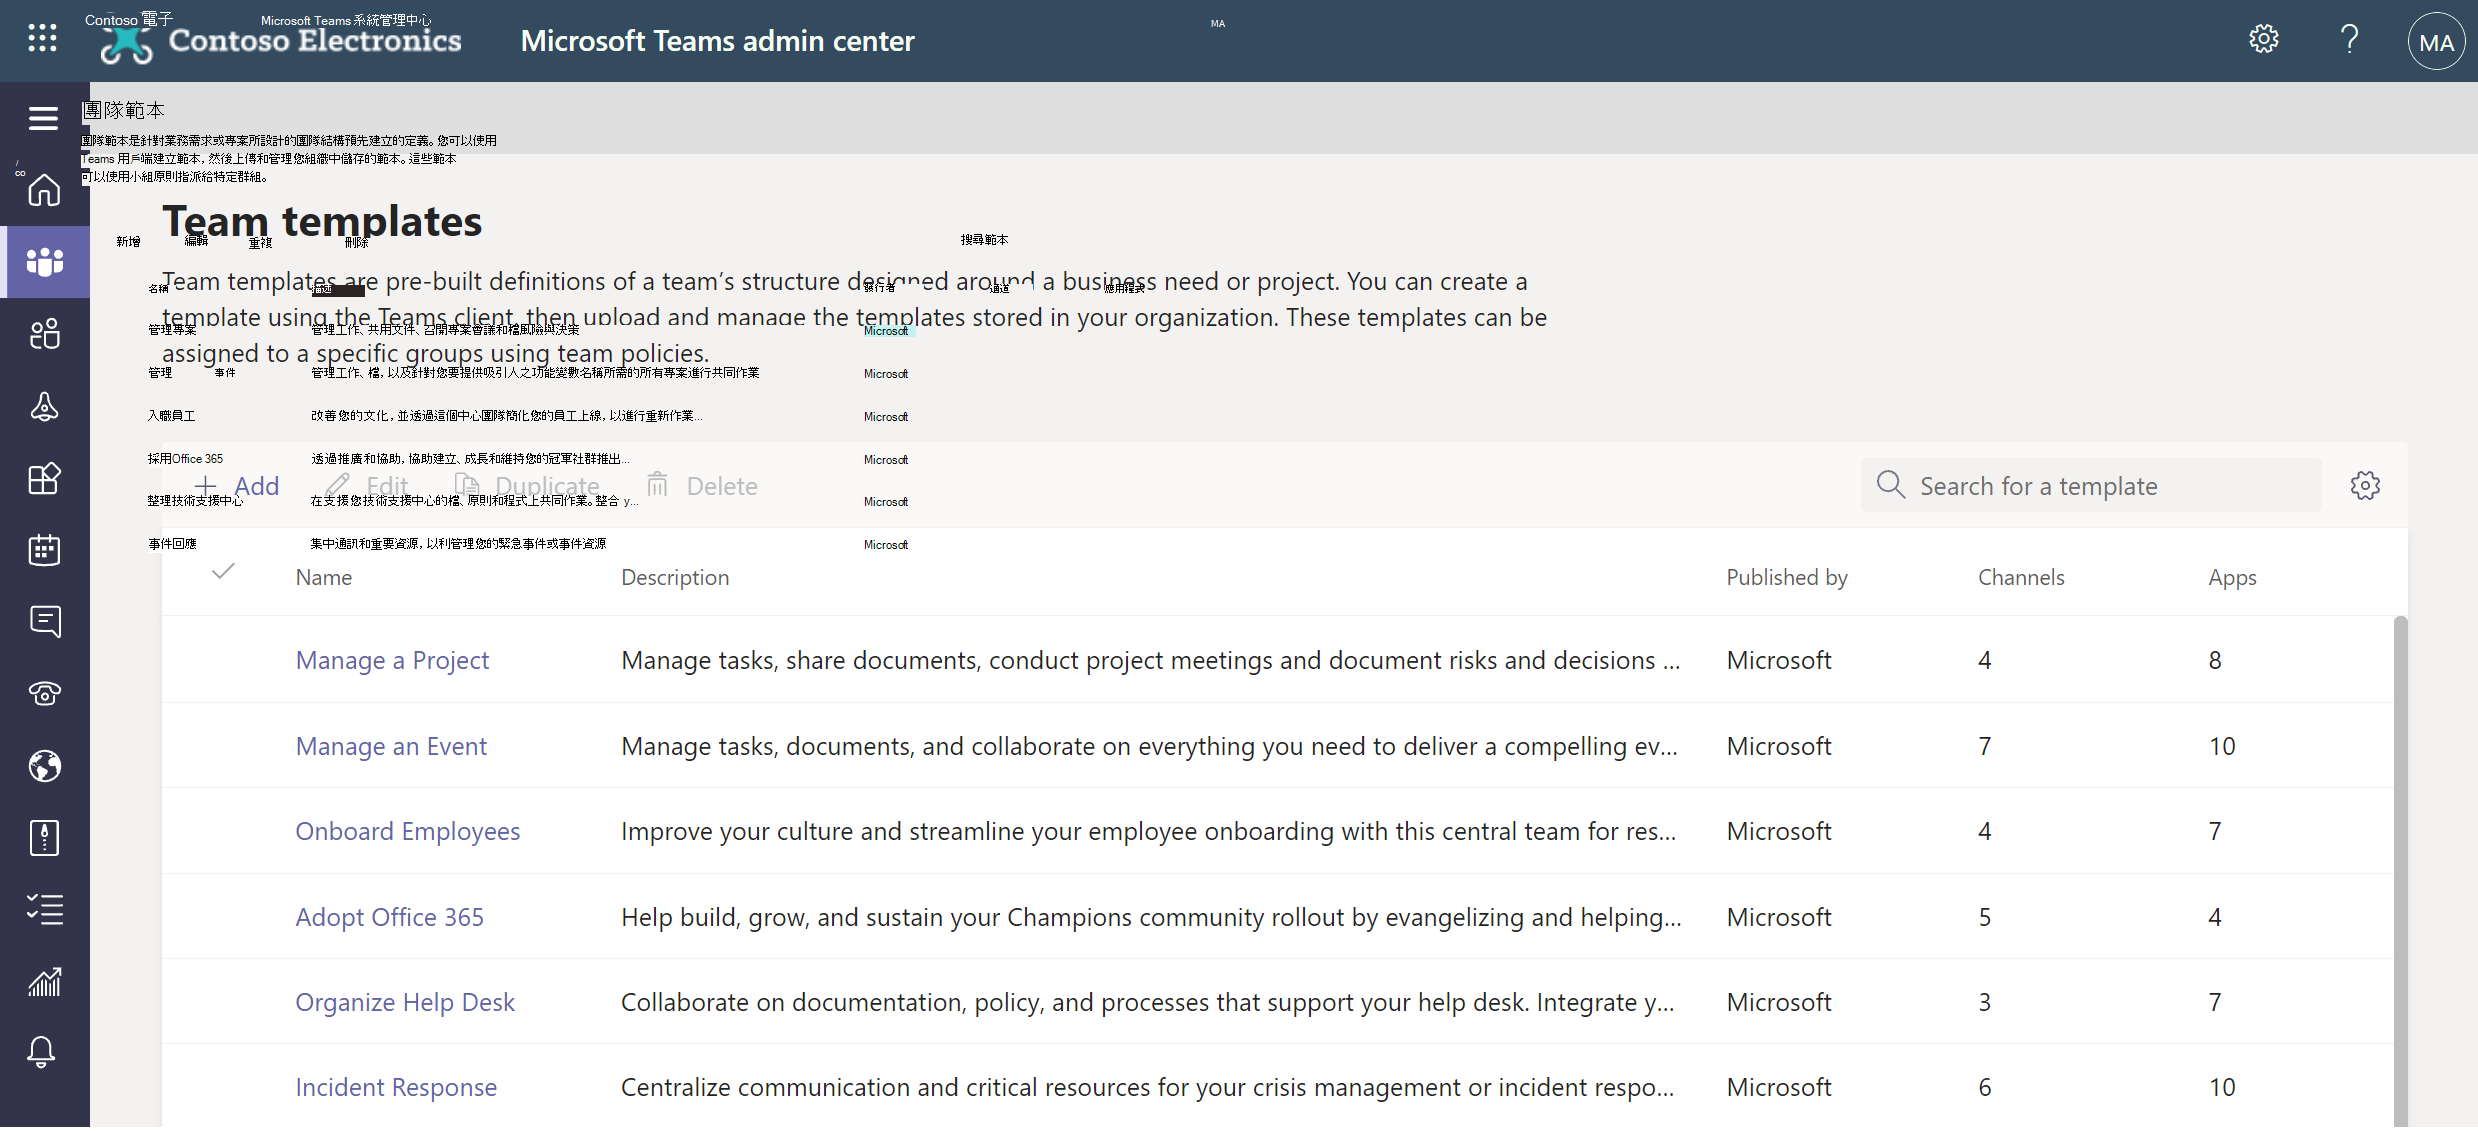Open the Incident Response template
Screen dimensions: 2478x1131
click(x=396, y=1087)
